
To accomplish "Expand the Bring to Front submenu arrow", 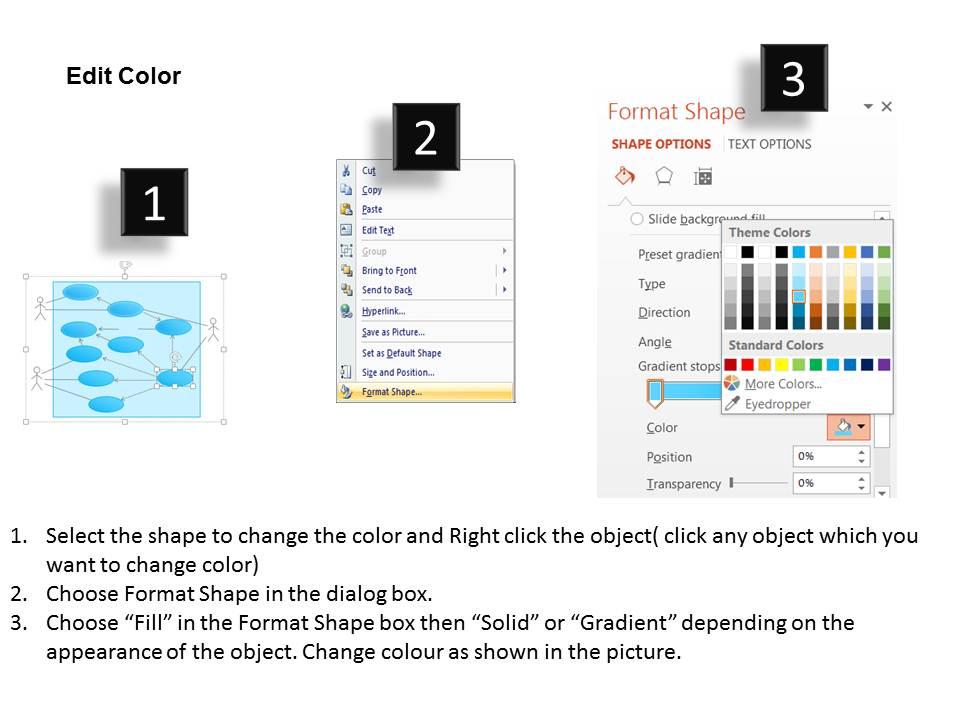I will (504, 270).
